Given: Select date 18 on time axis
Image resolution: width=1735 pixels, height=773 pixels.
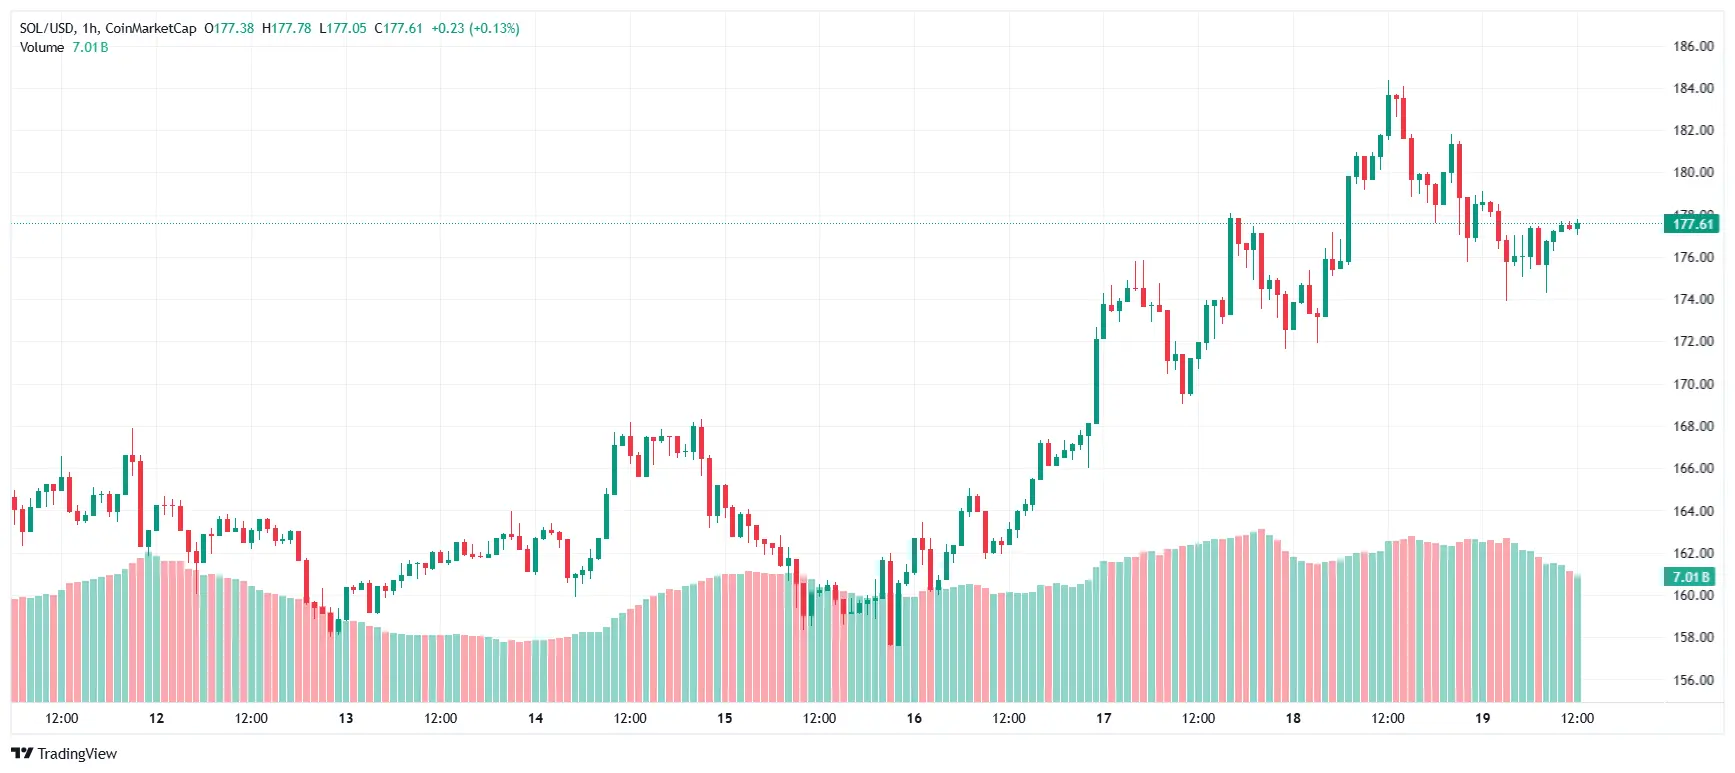Looking at the screenshot, I should pos(1293,718).
